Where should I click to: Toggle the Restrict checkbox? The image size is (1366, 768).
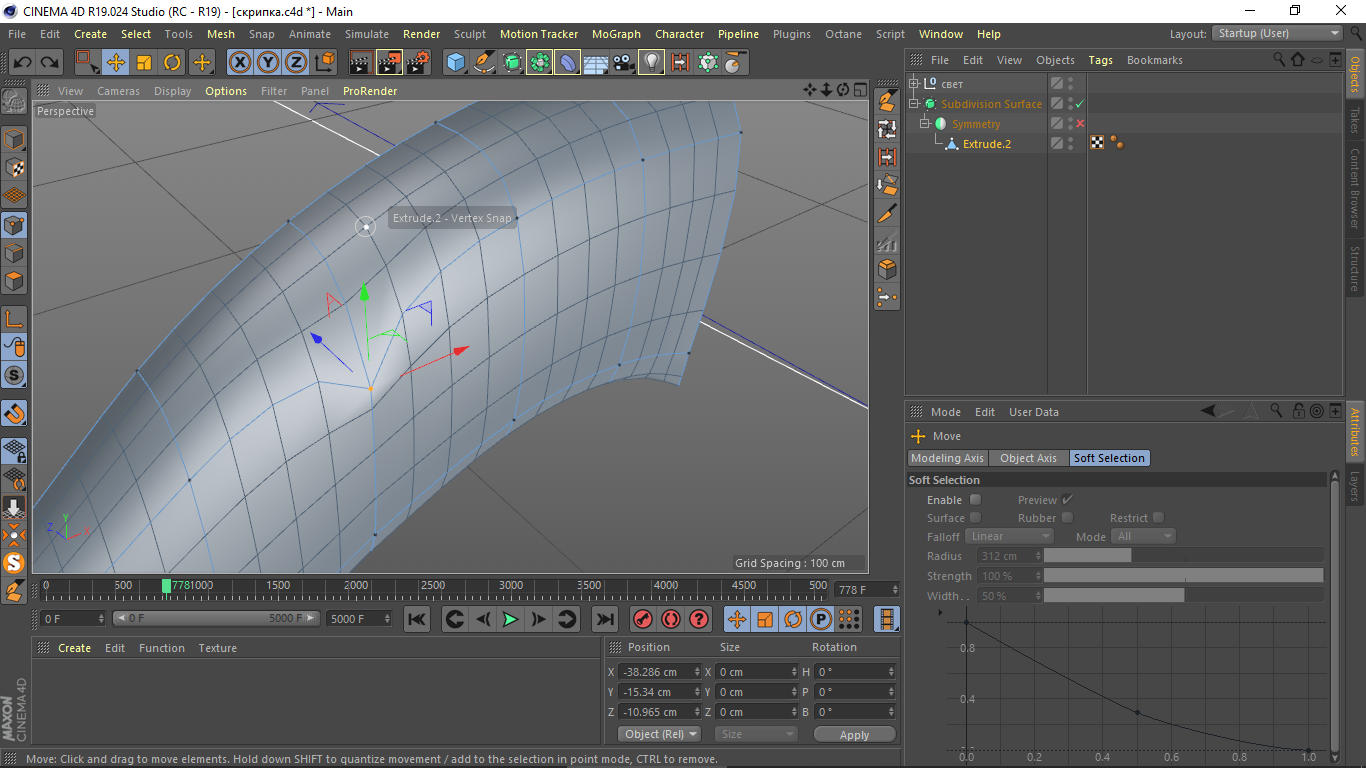coord(1158,517)
